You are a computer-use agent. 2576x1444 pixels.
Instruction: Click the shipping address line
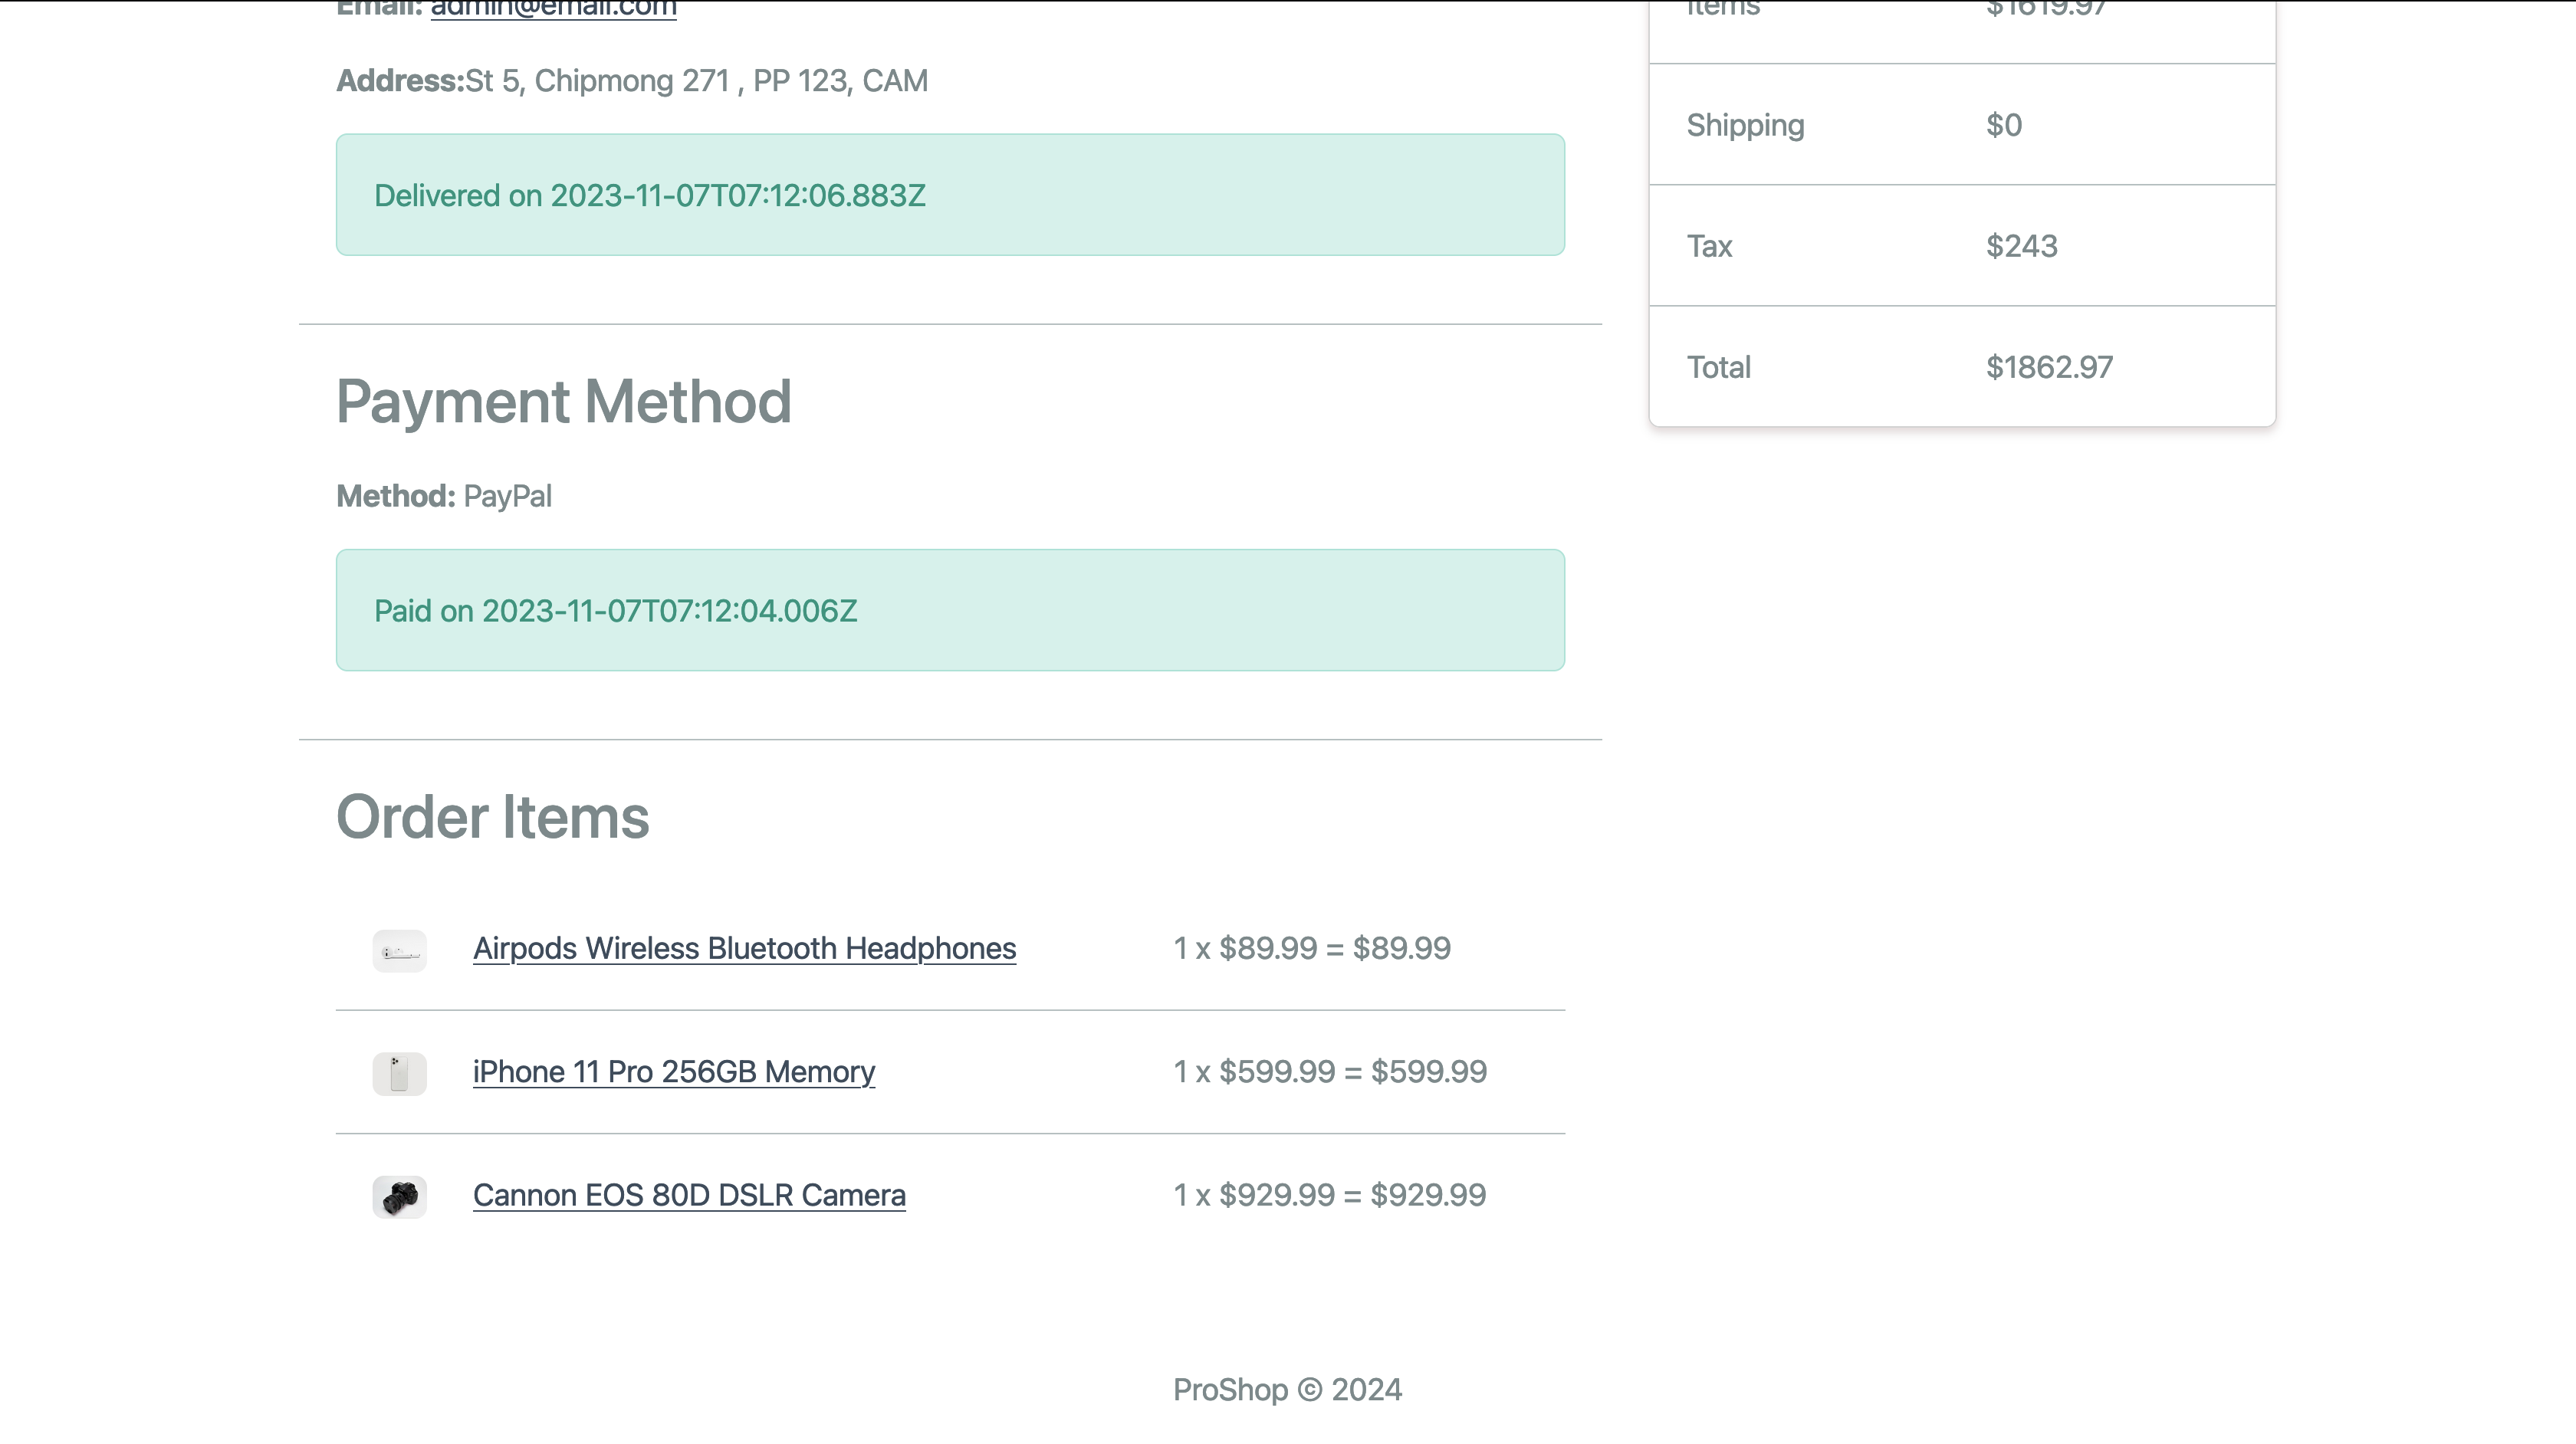pos(631,81)
